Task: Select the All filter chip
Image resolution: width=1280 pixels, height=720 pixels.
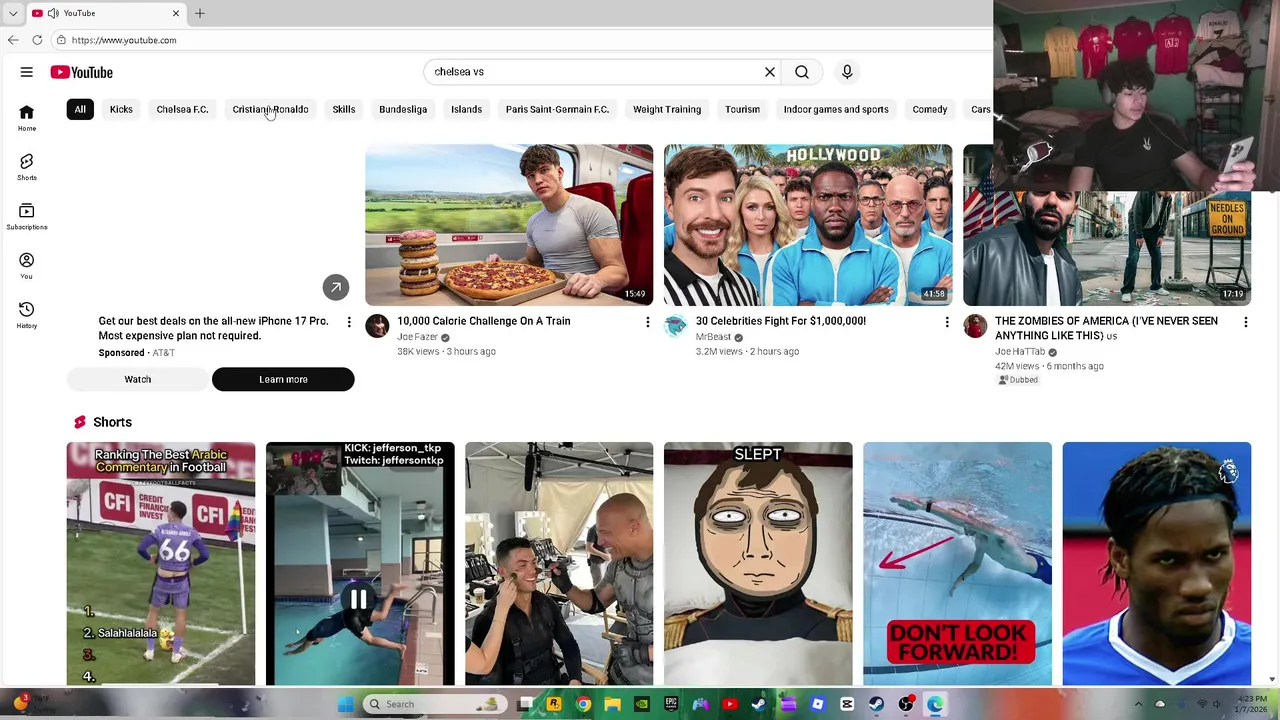Action: tap(80, 109)
